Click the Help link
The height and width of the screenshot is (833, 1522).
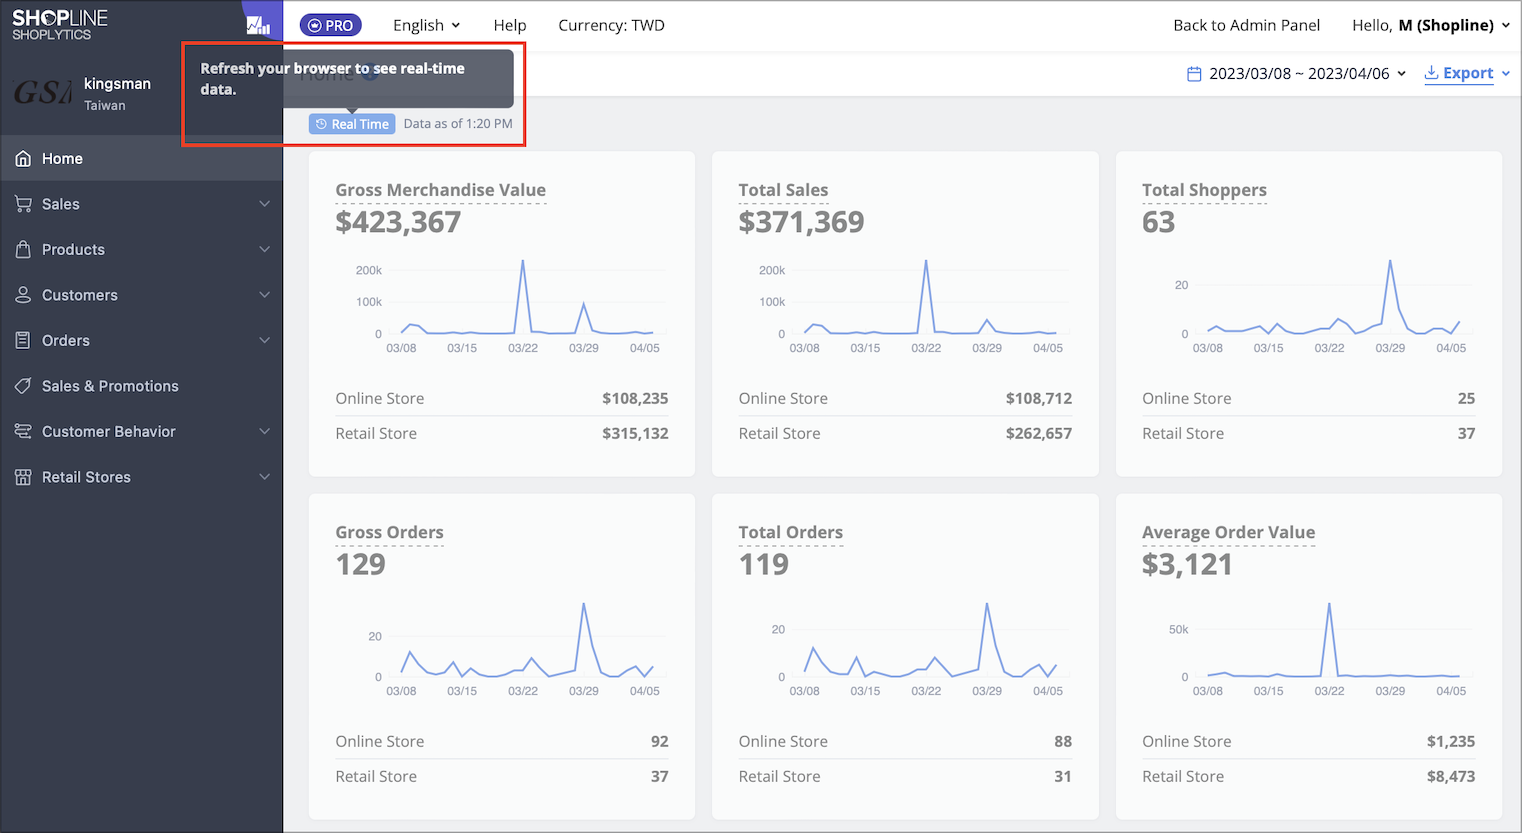[510, 25]
